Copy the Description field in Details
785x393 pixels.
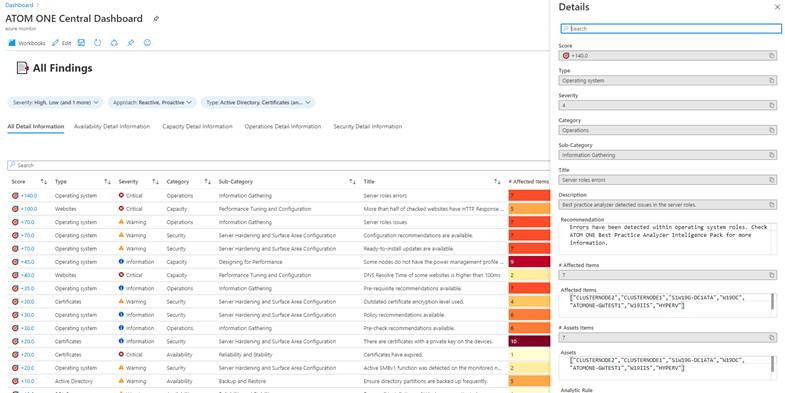click(x=772, y=205)
